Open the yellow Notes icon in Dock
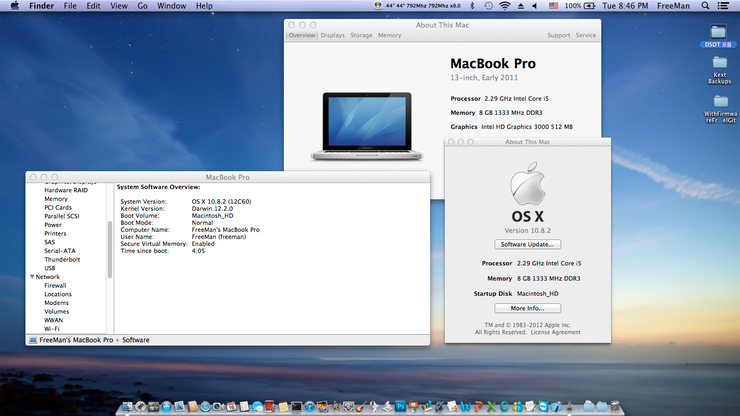The width and height of the screenshot is (740, 416). [283, 407]
